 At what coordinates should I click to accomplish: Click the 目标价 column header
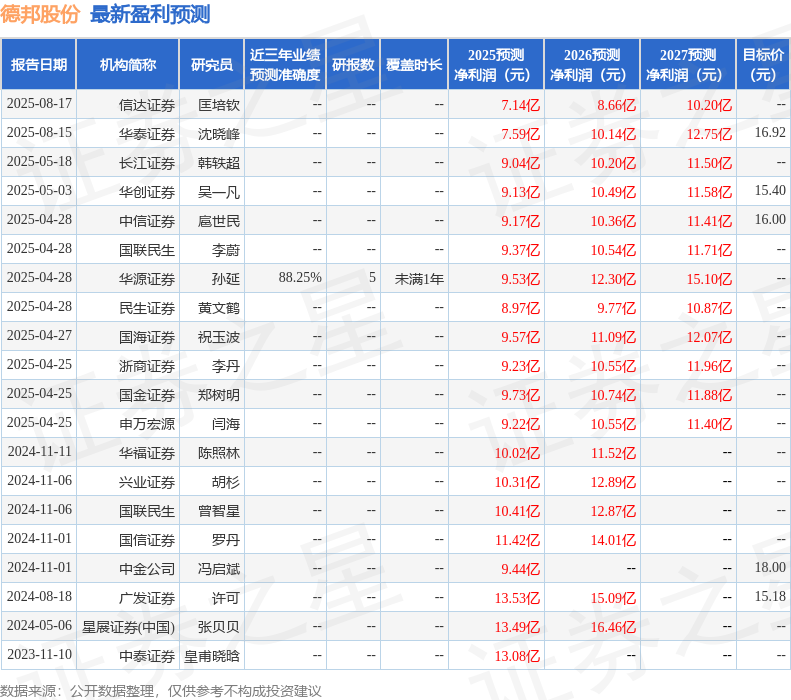pos(763,65)
